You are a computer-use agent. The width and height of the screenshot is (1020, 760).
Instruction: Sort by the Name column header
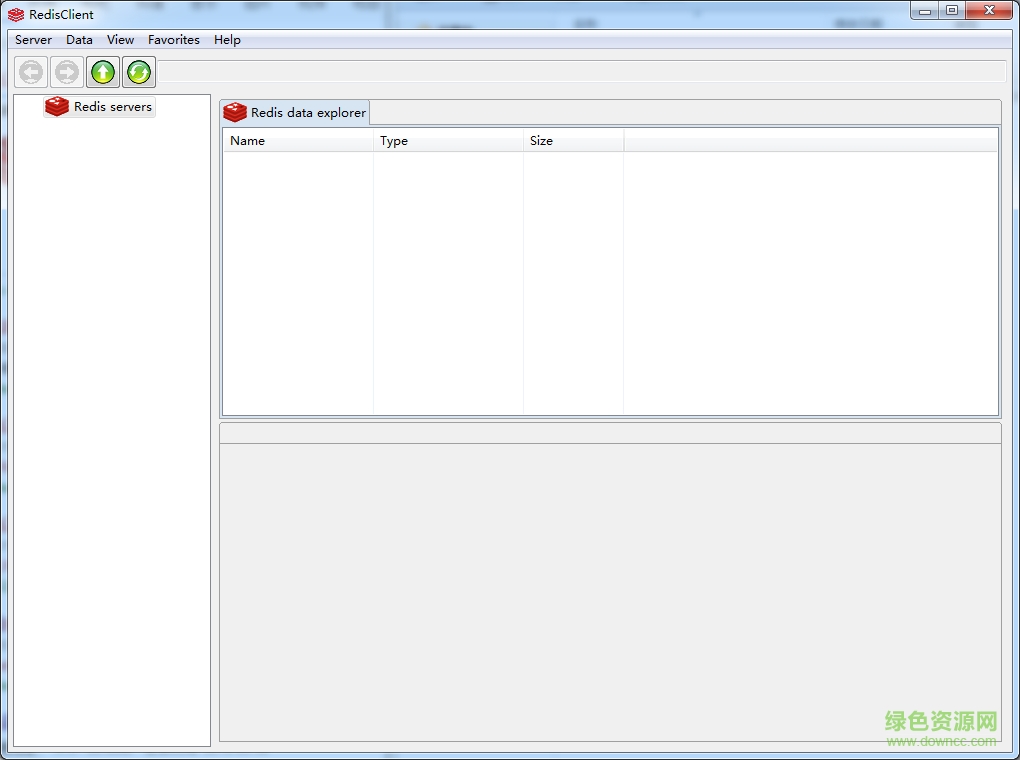click(x=299, y=141)
